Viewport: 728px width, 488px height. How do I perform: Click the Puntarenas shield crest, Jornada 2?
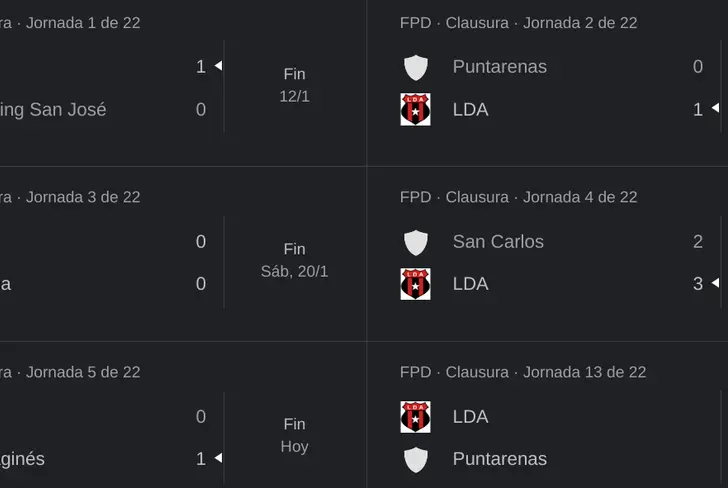[415, 67]
